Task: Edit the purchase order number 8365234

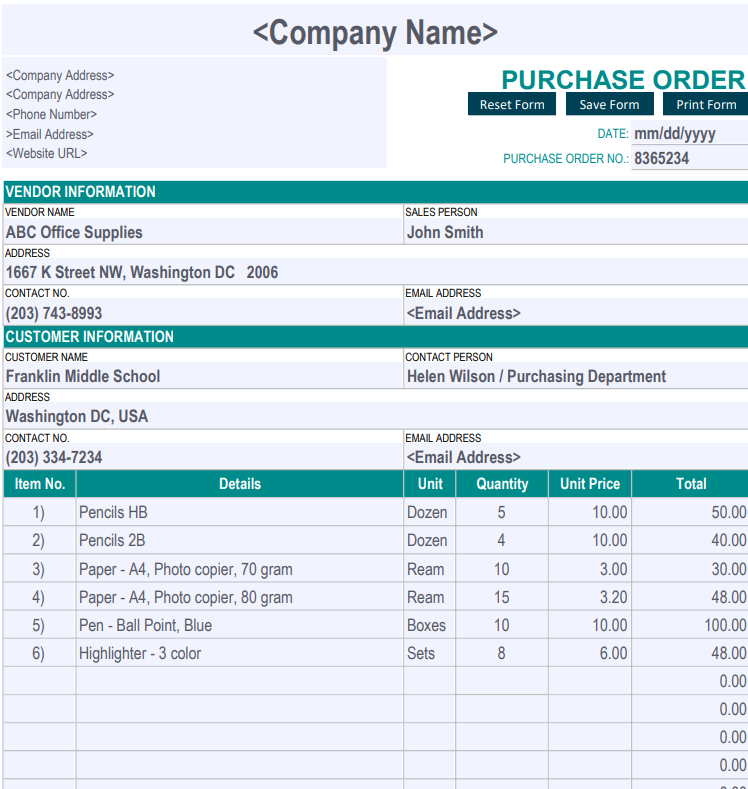Action: 689,158
